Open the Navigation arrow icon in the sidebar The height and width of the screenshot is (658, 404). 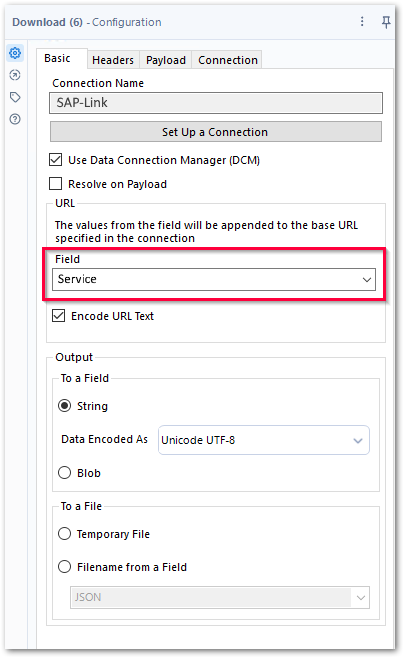15,75
